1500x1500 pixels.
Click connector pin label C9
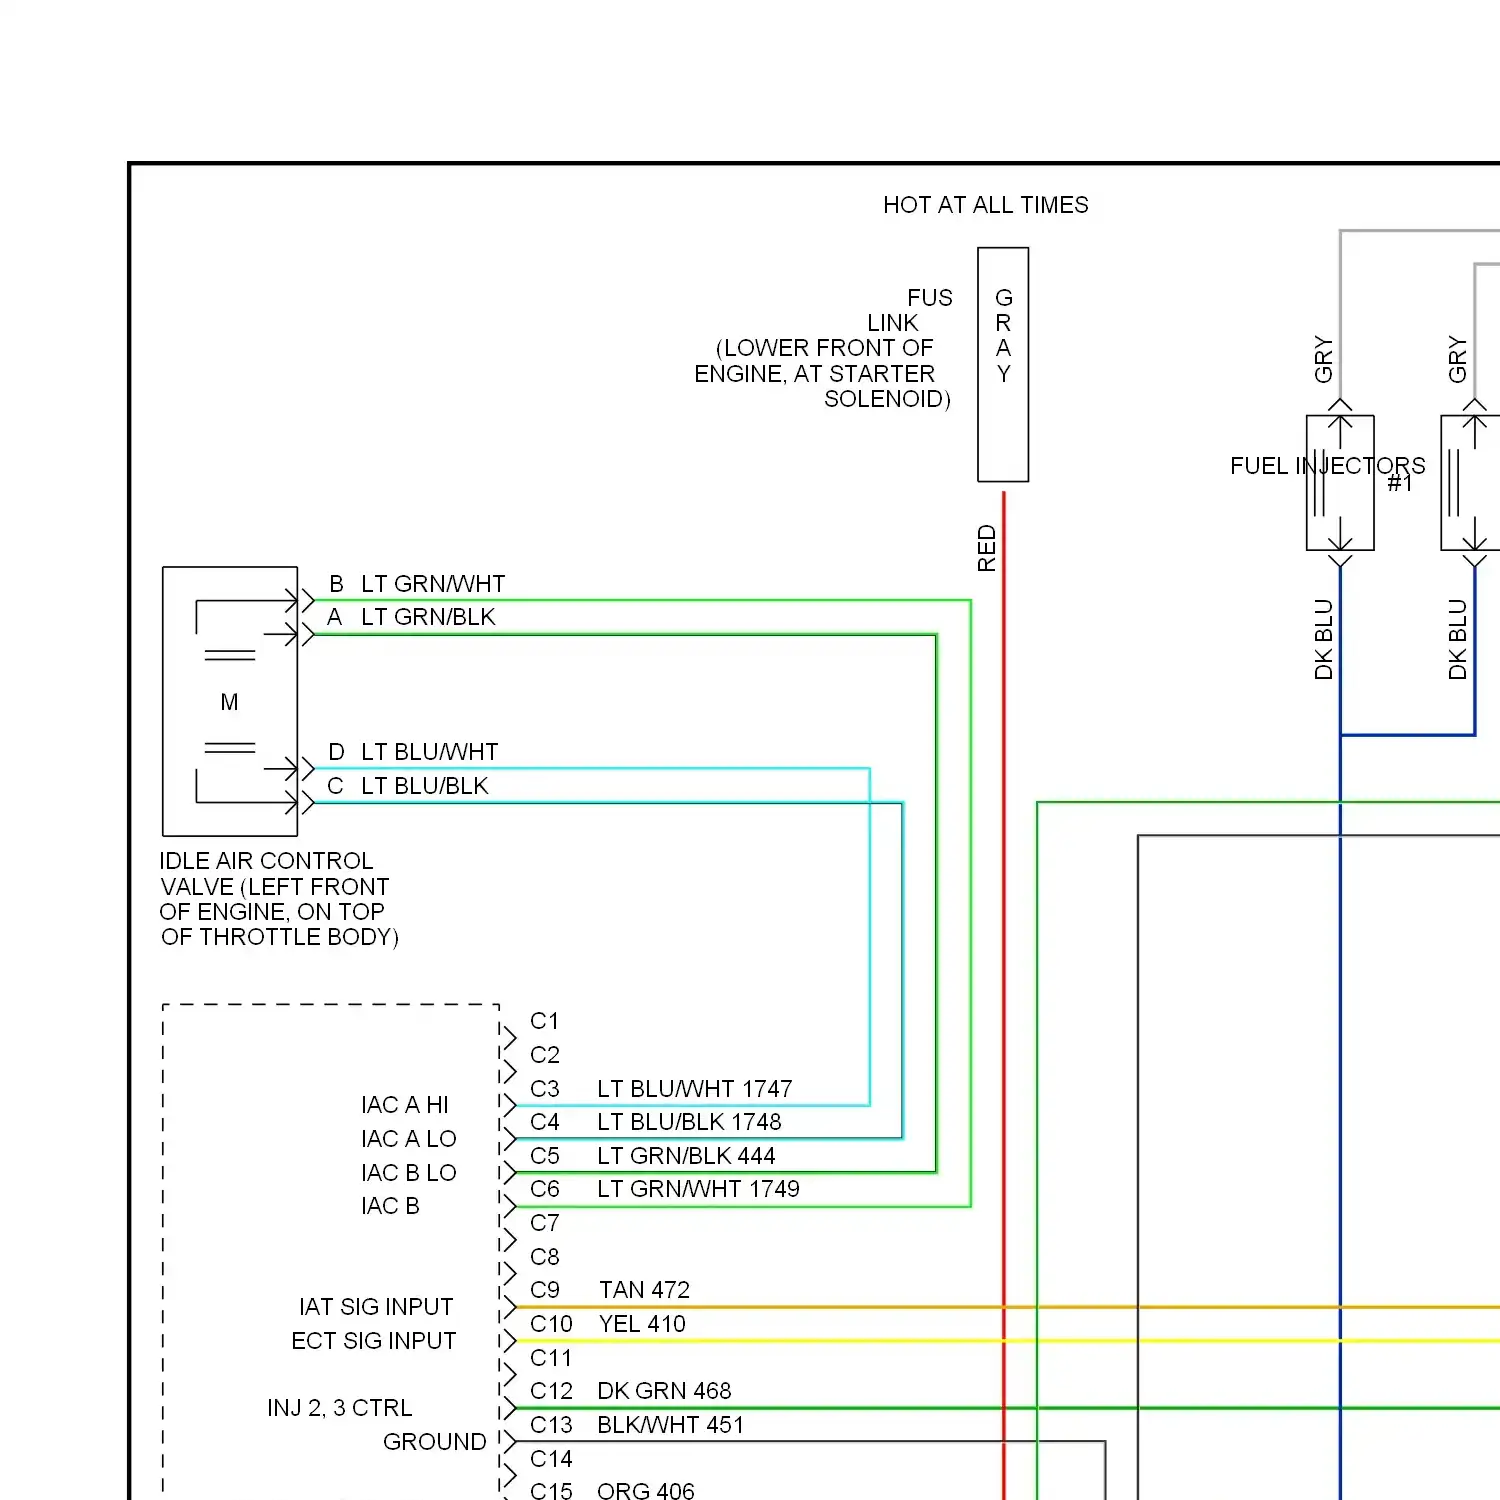tap(545, 1290)
